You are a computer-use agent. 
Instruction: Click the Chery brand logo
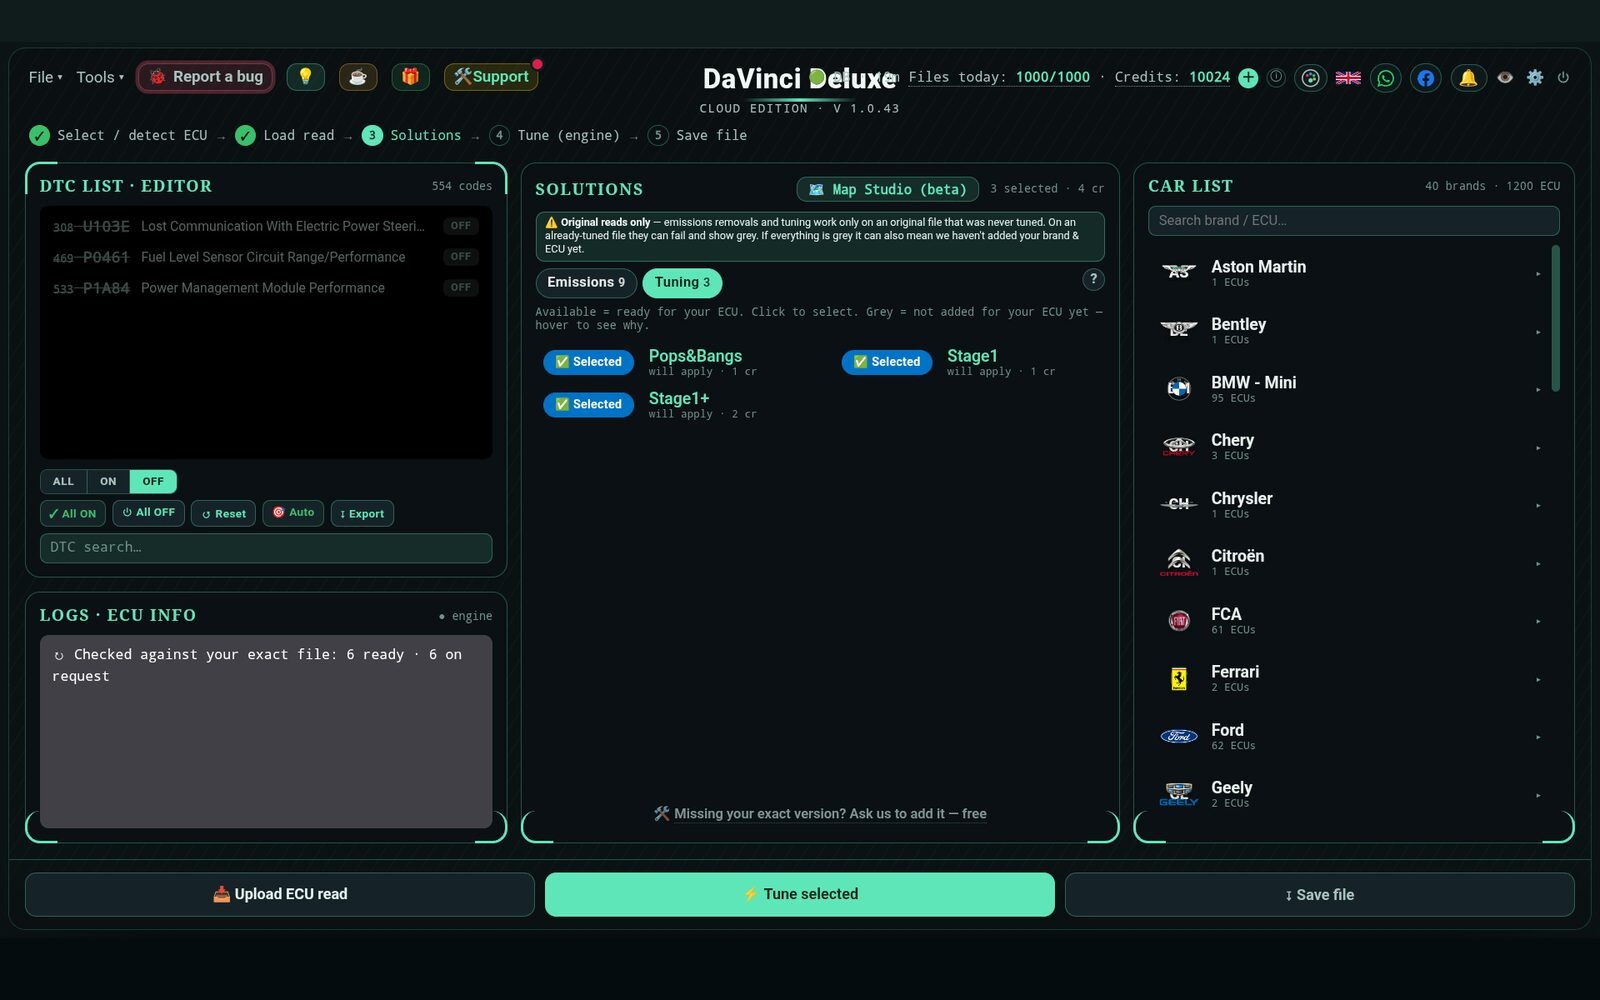(x=1179, y=446)
